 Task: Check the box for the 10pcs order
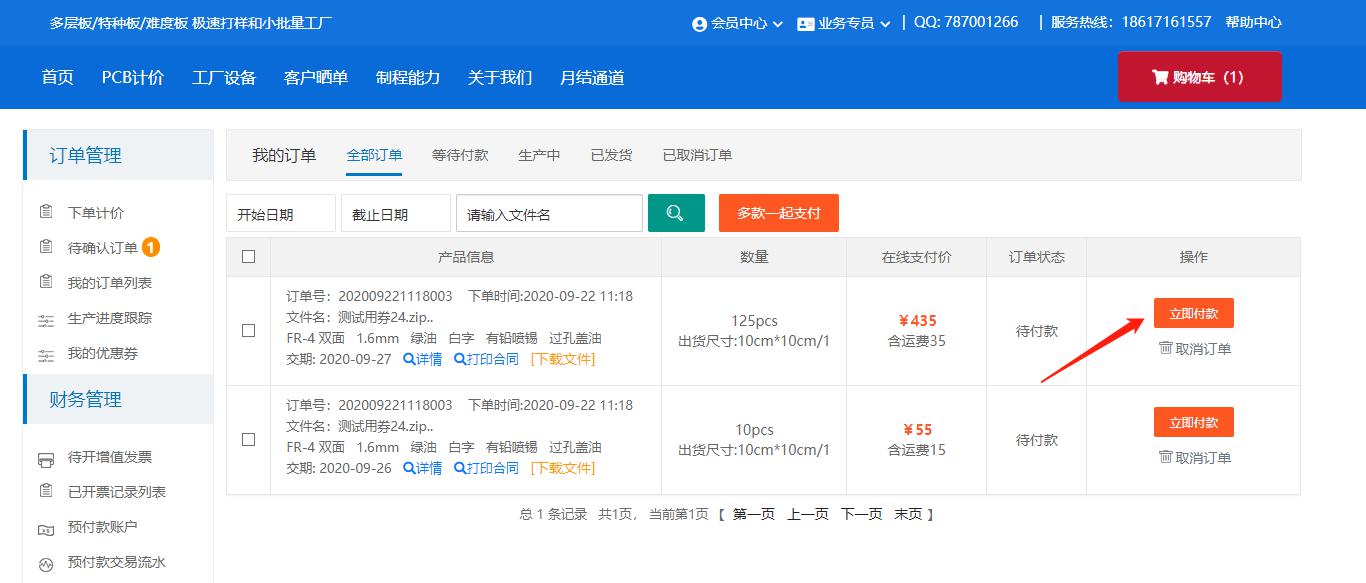248,440
